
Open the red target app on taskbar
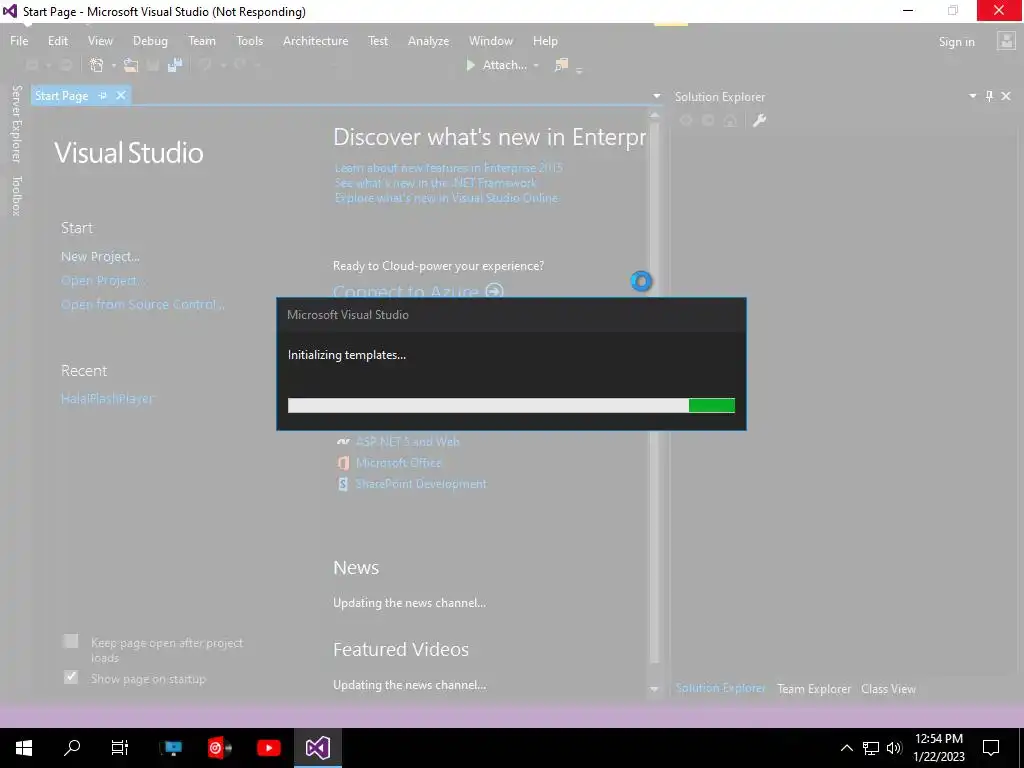(x=219, y=748)
